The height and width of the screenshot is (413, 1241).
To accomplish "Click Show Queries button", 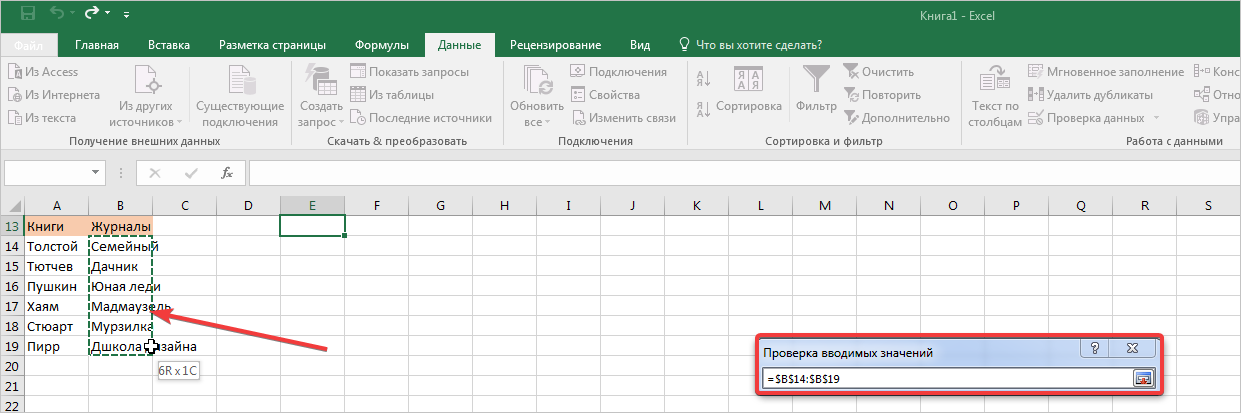I will pyautogui.click(x=420, y=72).
